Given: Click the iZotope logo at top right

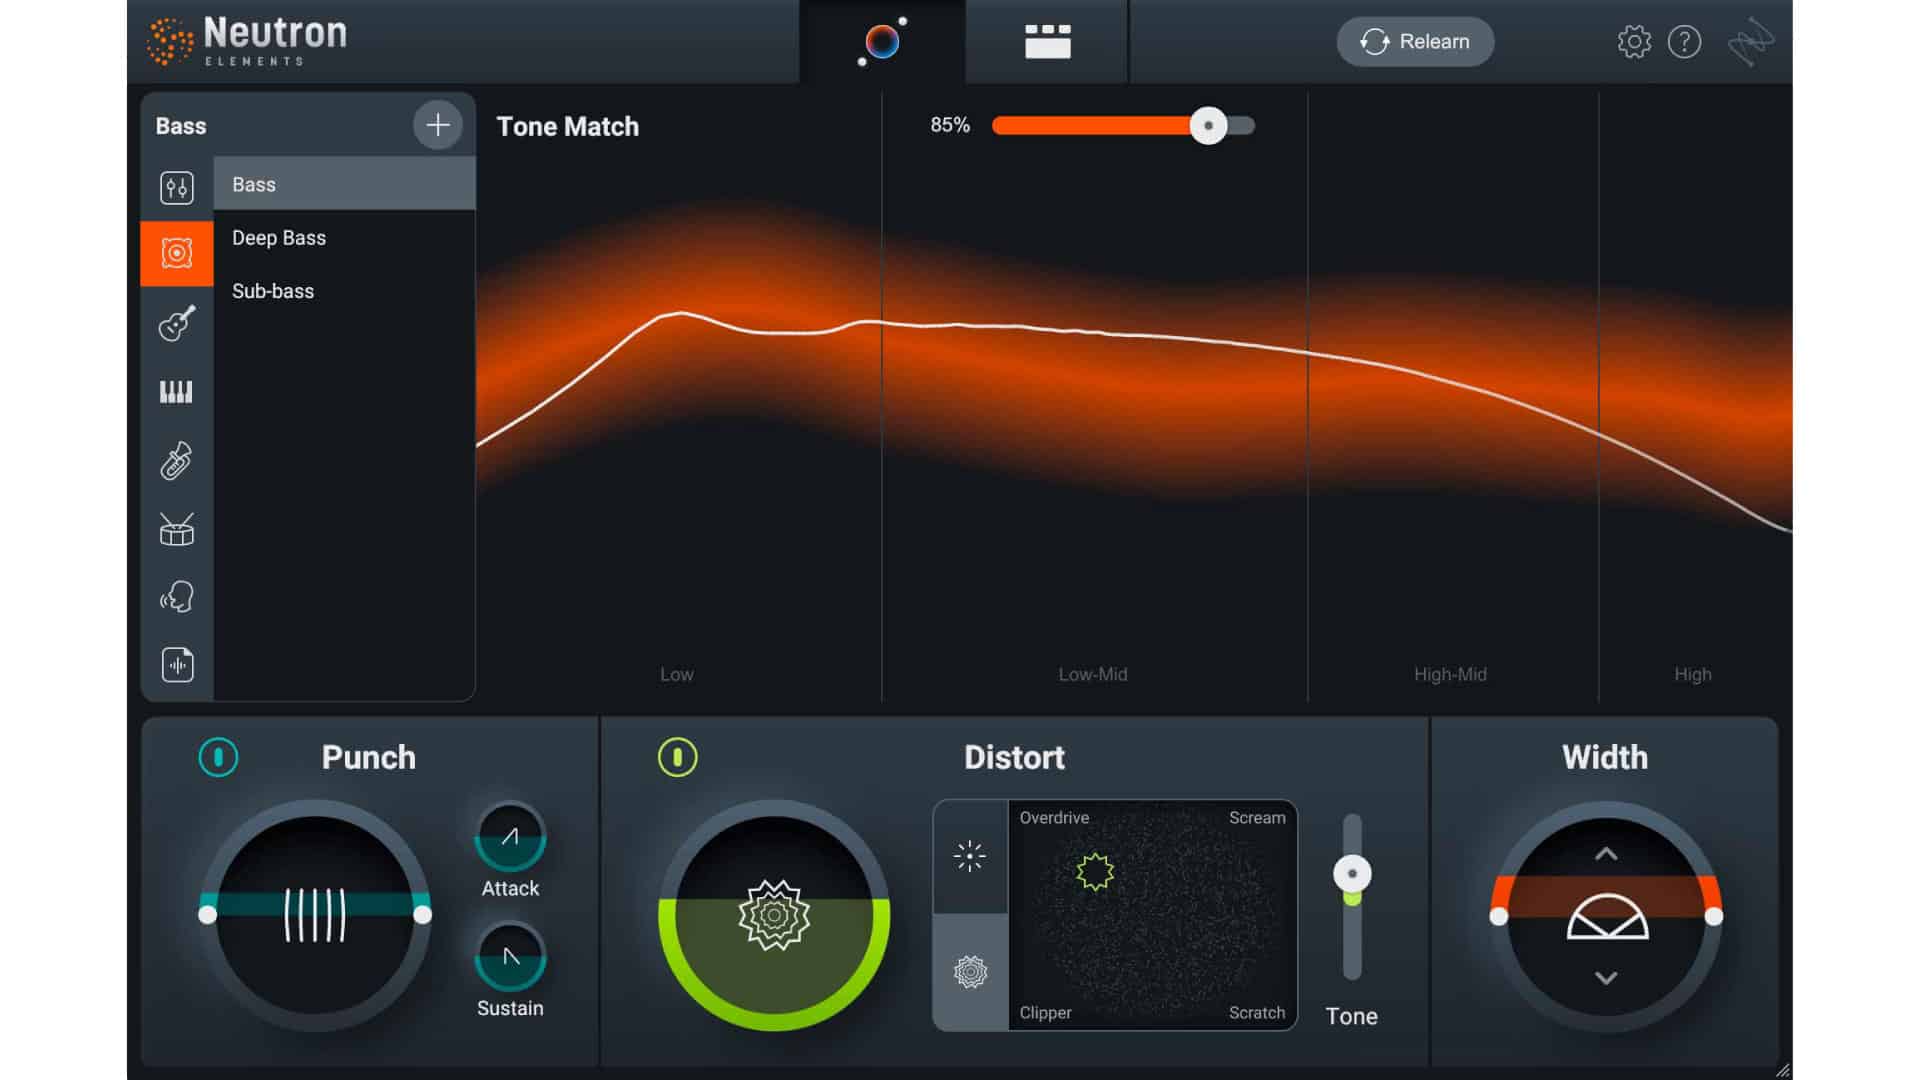Looking at the screenshot, I should point(1751,42).
